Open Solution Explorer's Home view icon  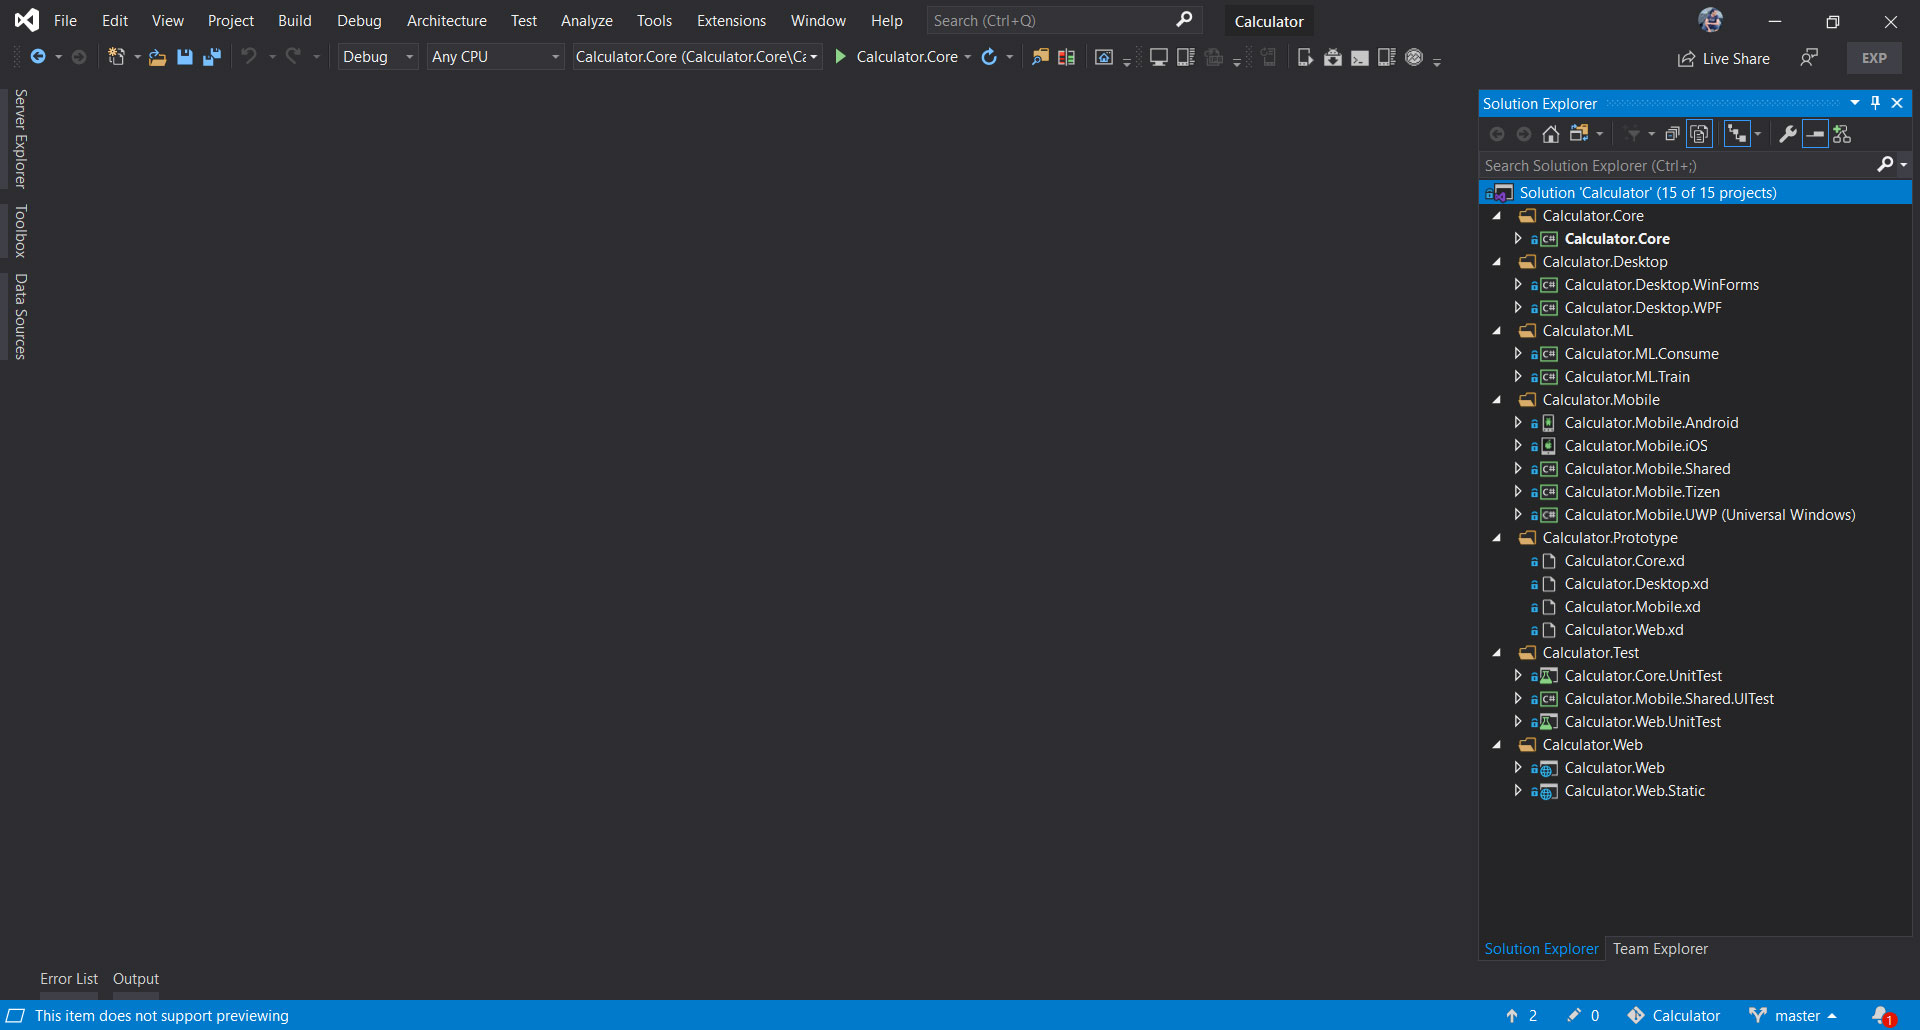(1551, 133)
